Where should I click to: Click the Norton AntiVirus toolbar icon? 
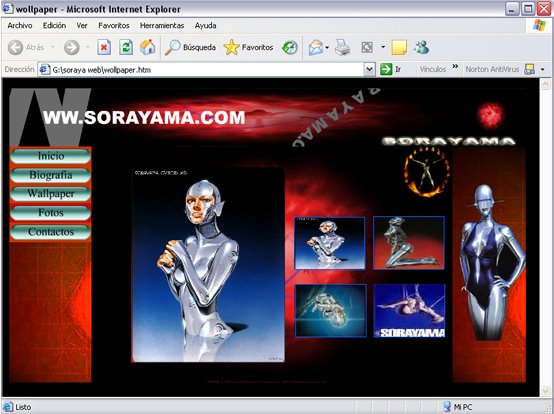(529, 69)
